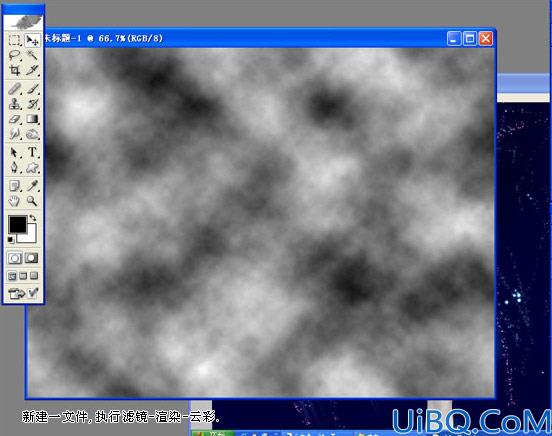Select the Type tool
The height and width of the screenshot is (436, 552).
click(32, 152)
